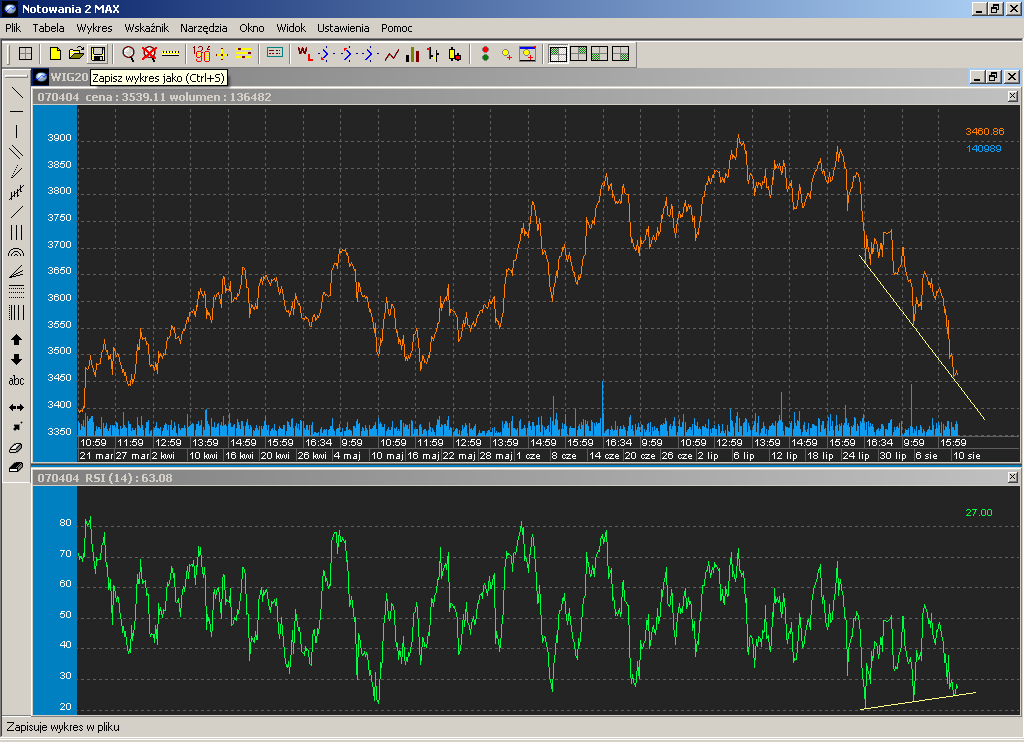The image size is (1024, 742).
Task: Select the magnifying glass zoom tool
Action: tap(128, 54)
